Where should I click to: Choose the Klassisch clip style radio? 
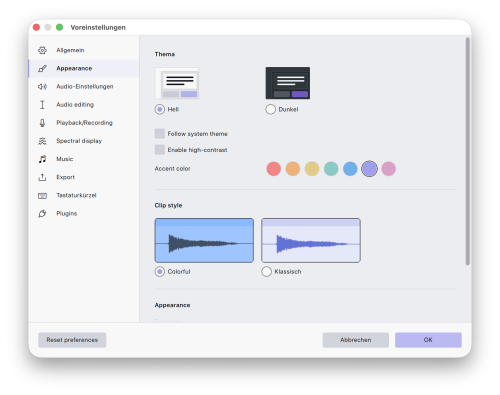(266, 272)
